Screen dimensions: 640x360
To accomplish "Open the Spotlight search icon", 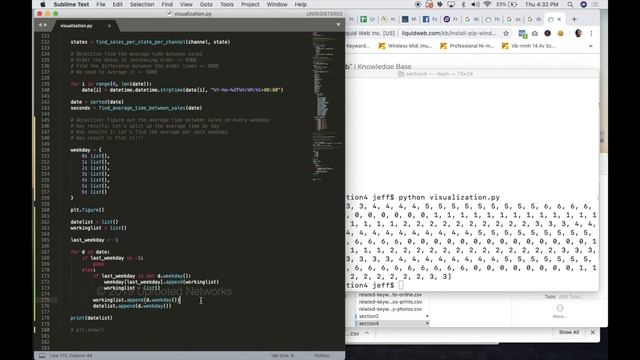I will tap(570, 4).
